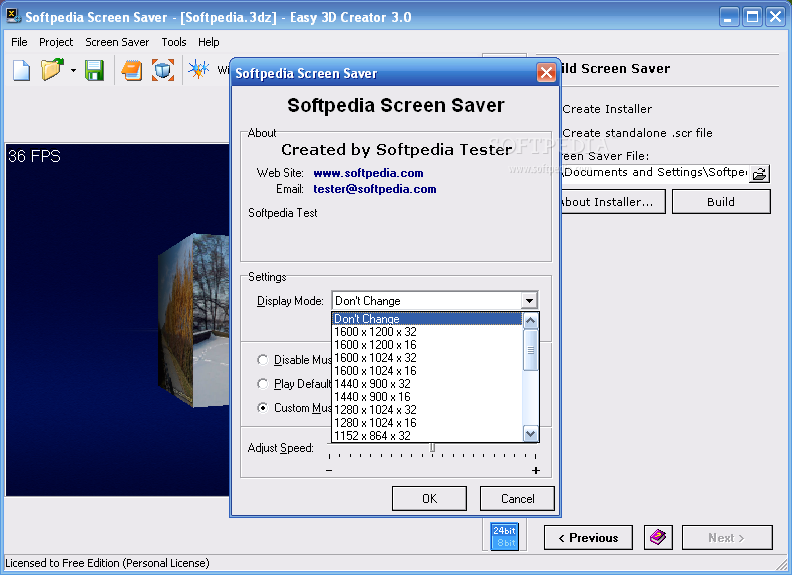Viewport: 792px width, 575px height.
Task: Open the File menu
Action: coord(19,42)
